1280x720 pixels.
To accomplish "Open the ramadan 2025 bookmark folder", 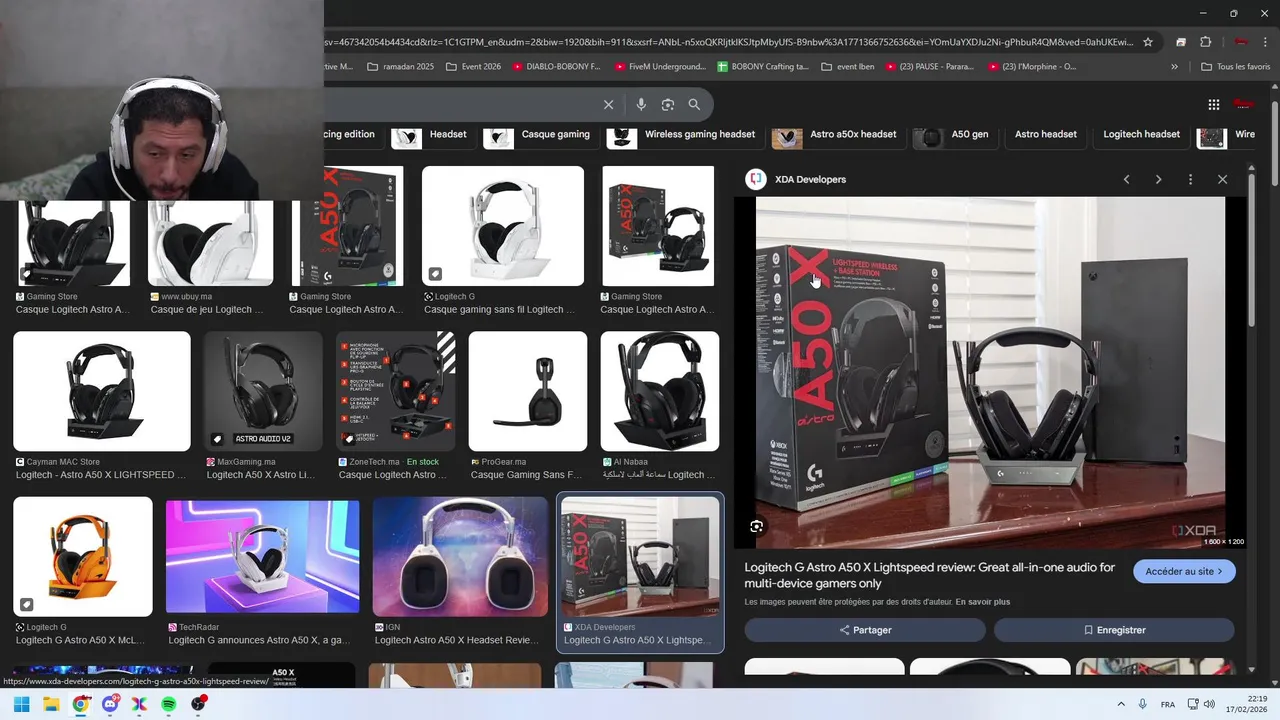I will (401, 67).
